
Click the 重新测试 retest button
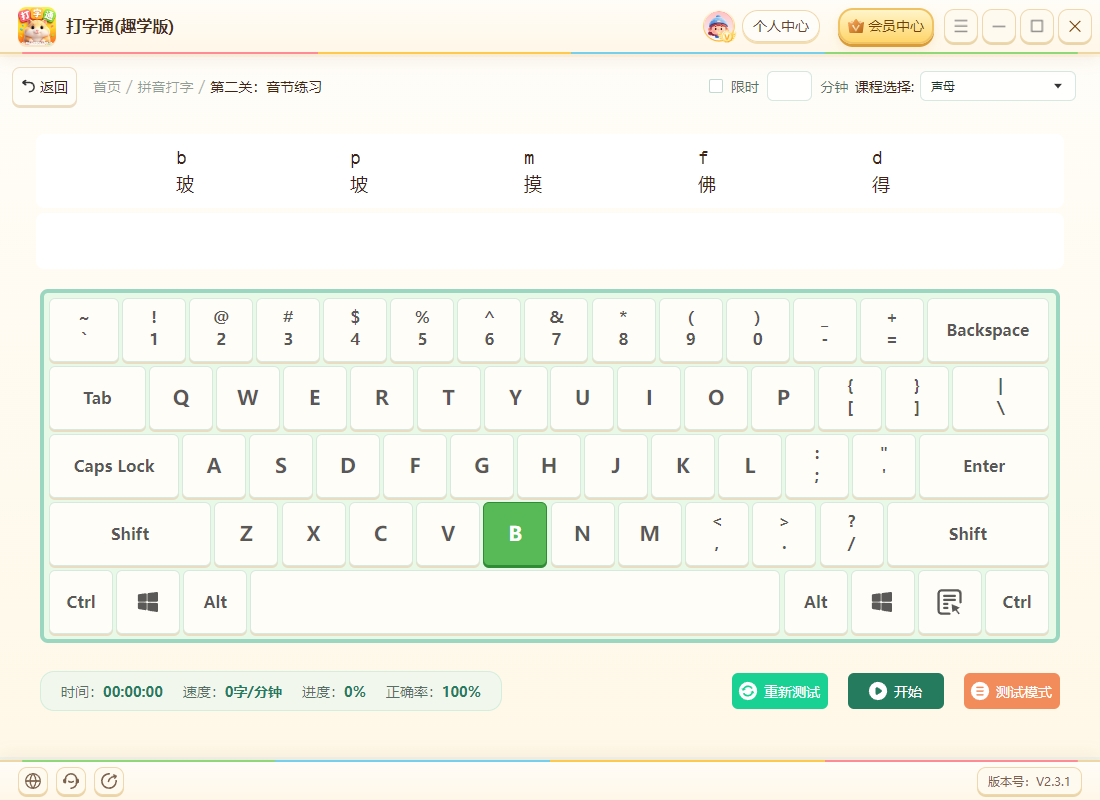780,691
